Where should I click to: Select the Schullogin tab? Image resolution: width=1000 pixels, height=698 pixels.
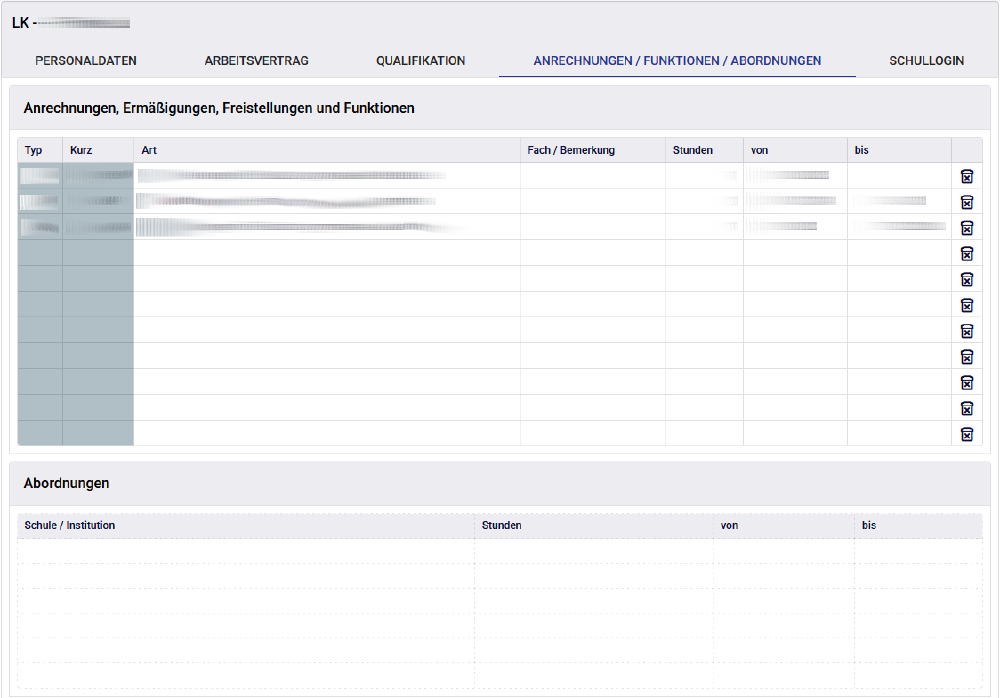click(926, 61)
